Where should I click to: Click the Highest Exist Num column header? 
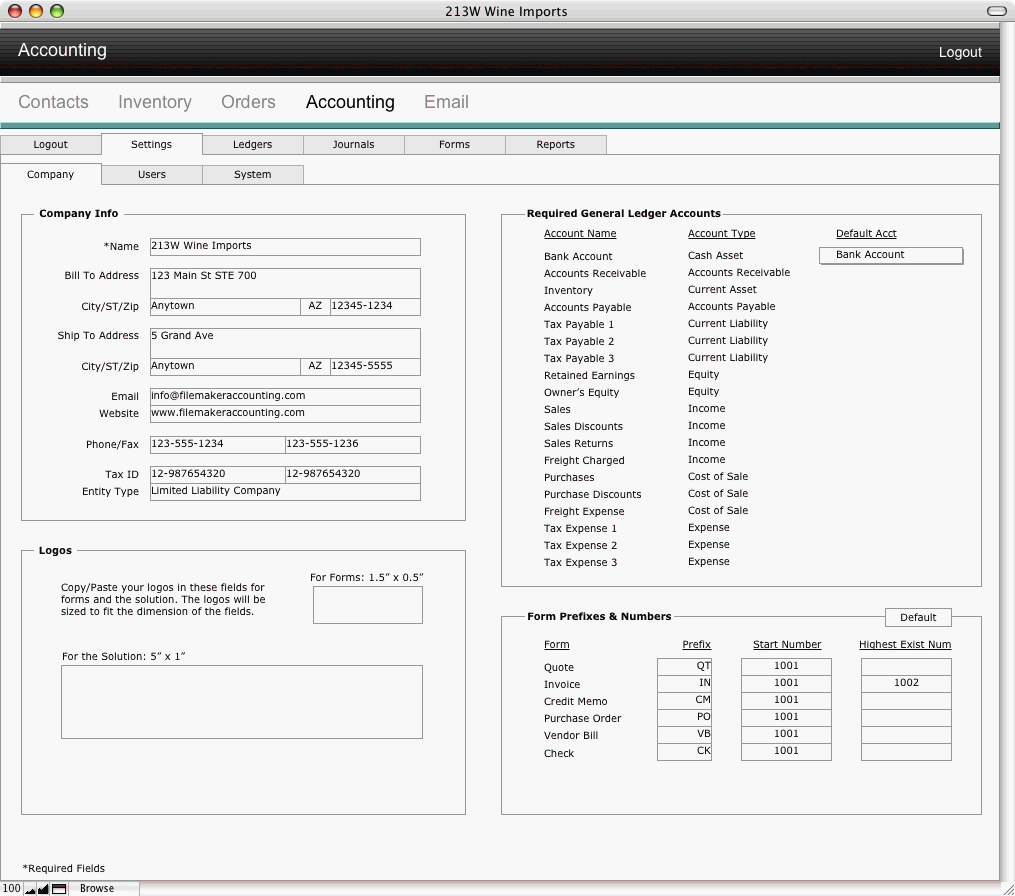coord(905,645)
